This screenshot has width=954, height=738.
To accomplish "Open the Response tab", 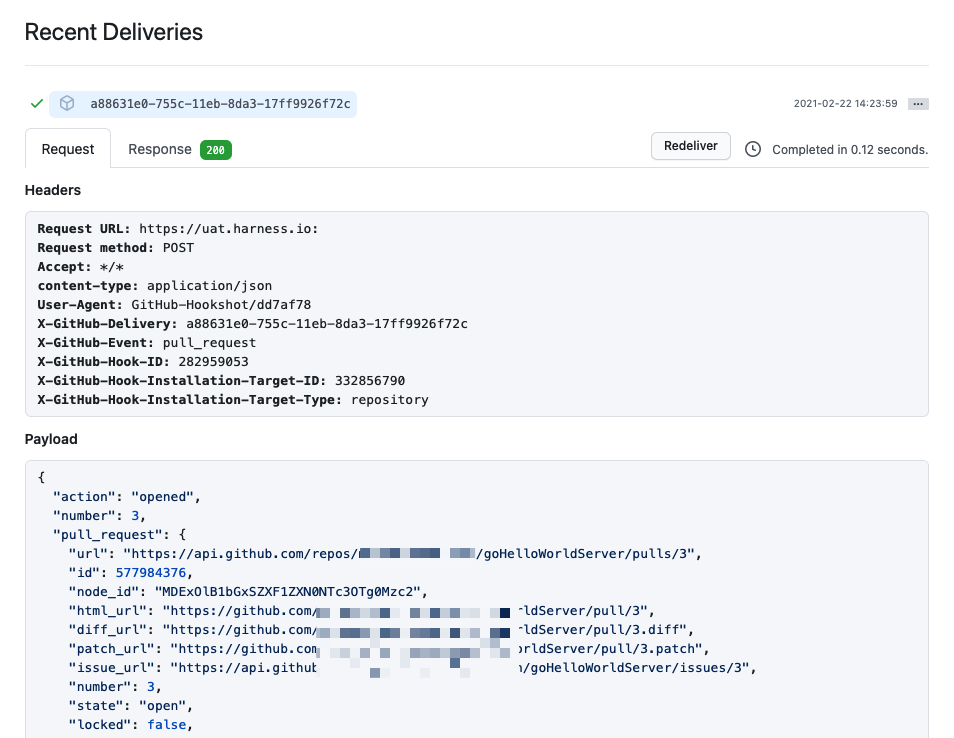I will coord(159,149).
